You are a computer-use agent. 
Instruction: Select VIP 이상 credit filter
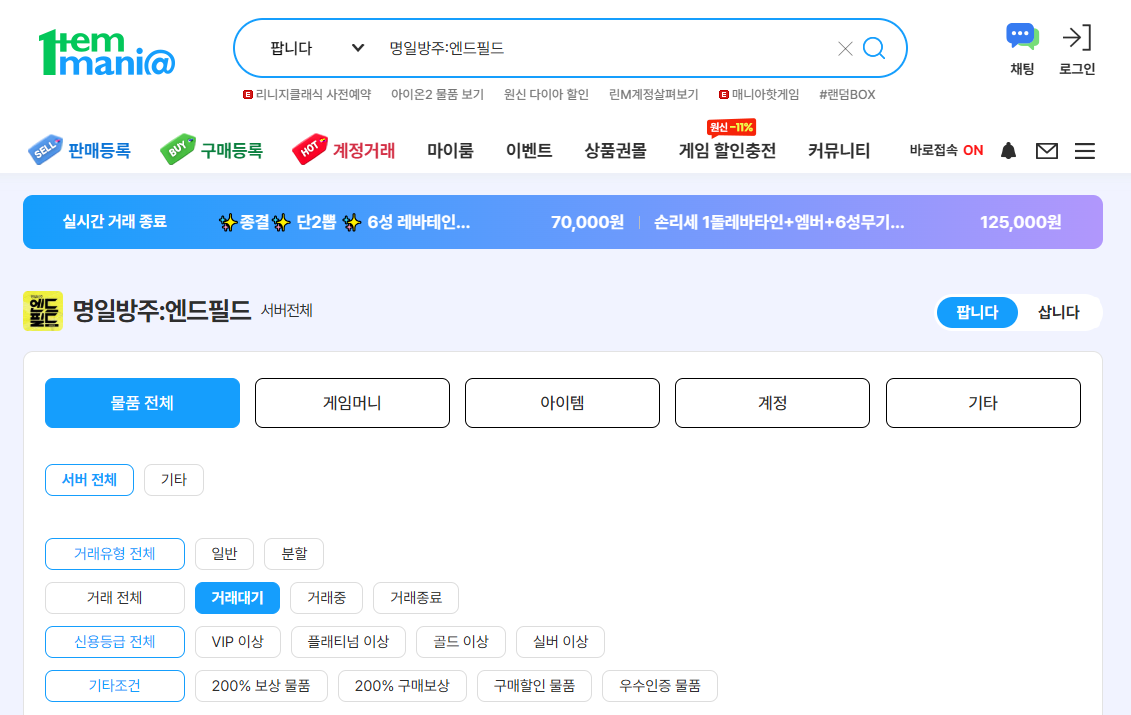pyautogui.click(x=237, y=641)
